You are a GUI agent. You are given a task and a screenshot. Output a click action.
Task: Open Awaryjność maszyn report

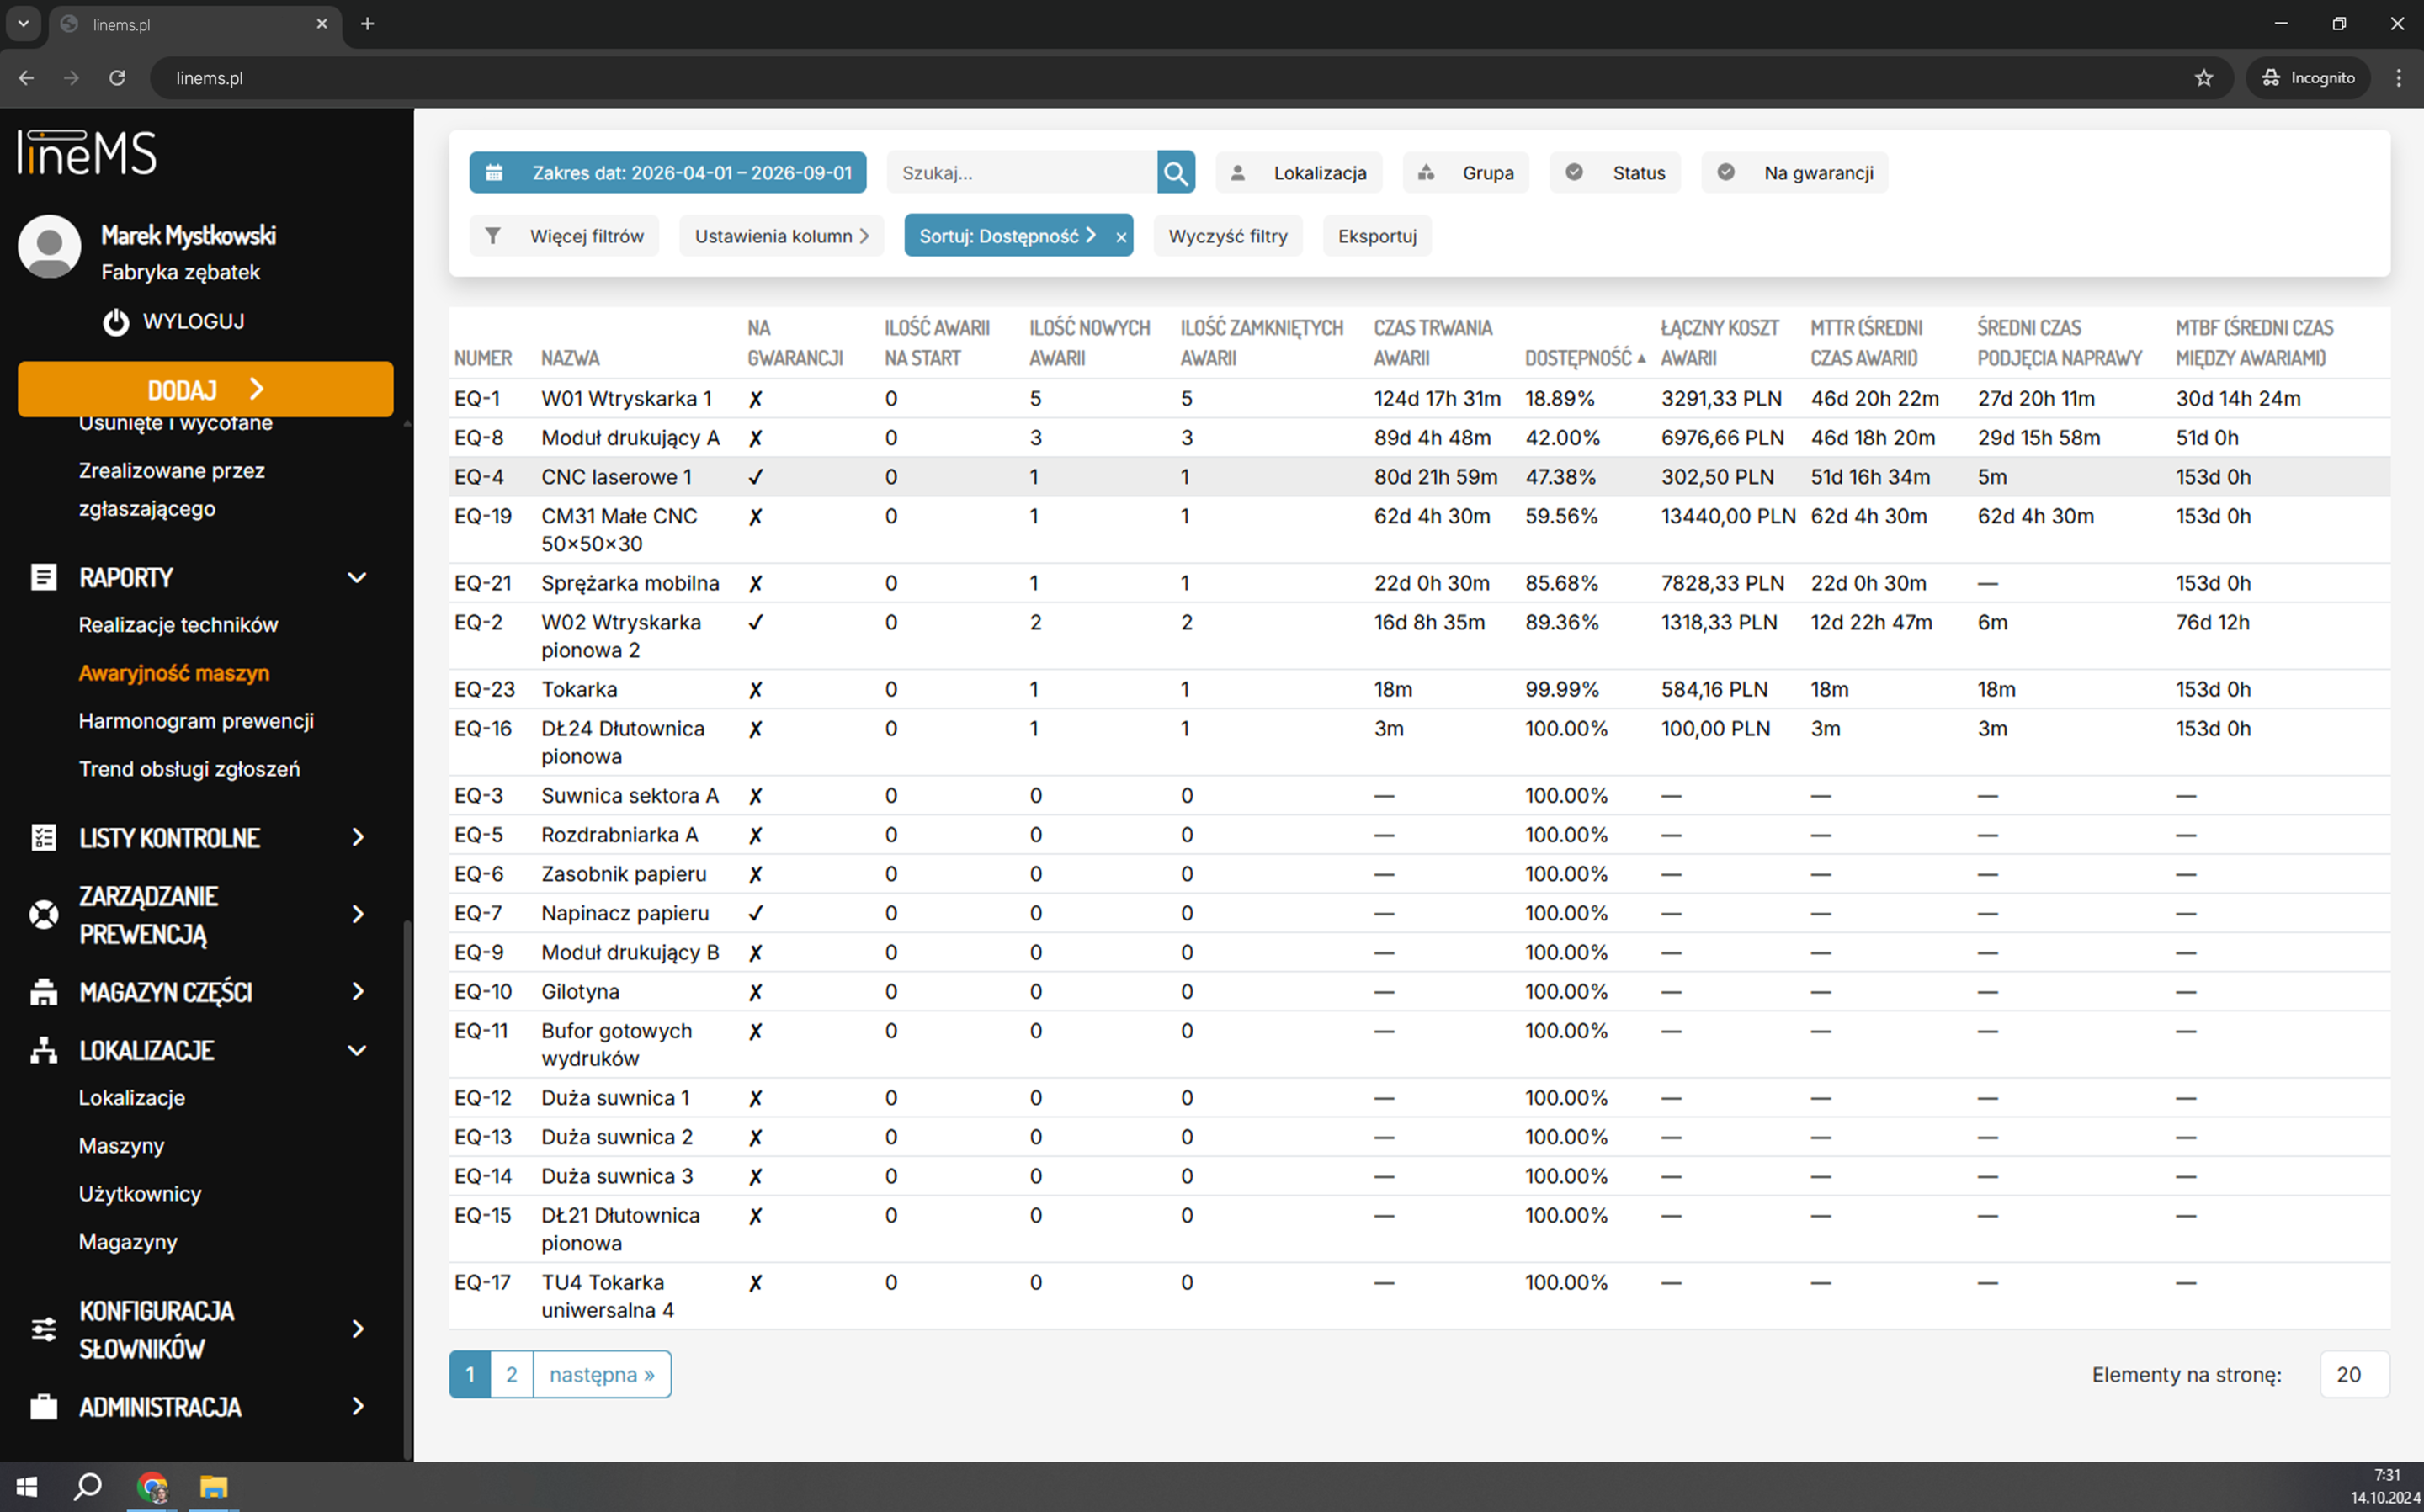174,673
